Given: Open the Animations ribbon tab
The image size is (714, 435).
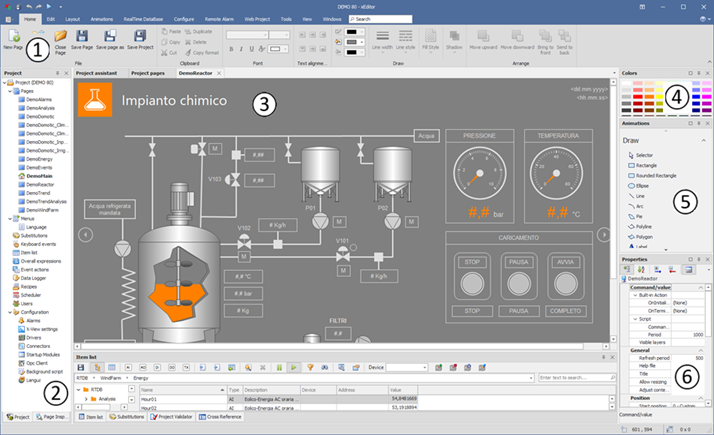Looking at the screenshot, I should click(x=102, y=18).
